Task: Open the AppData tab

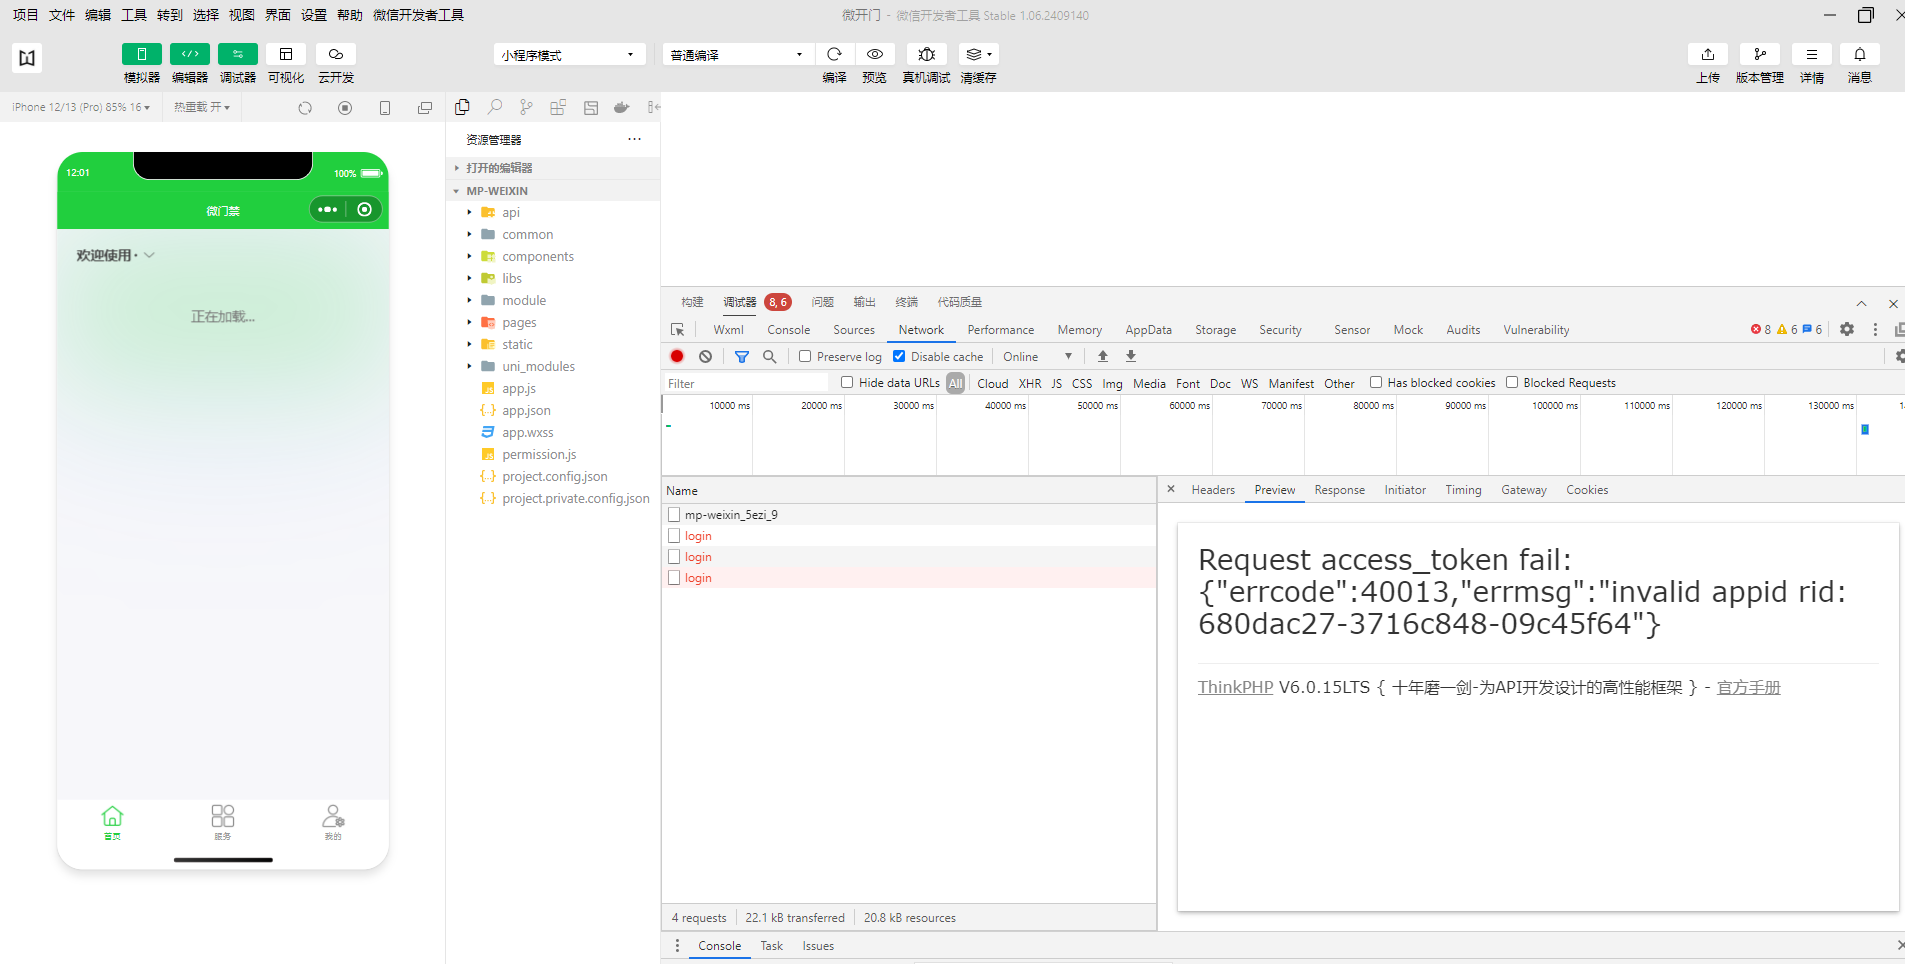Action: (x=1148, y=330)
